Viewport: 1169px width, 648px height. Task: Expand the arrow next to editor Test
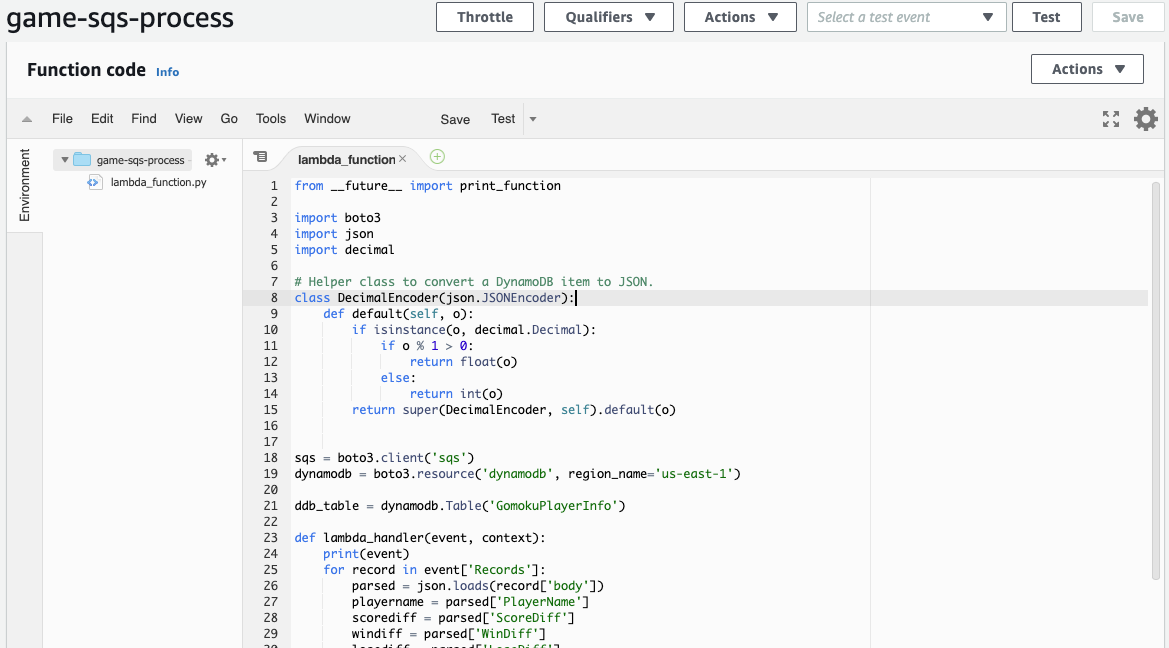(532, 119)
